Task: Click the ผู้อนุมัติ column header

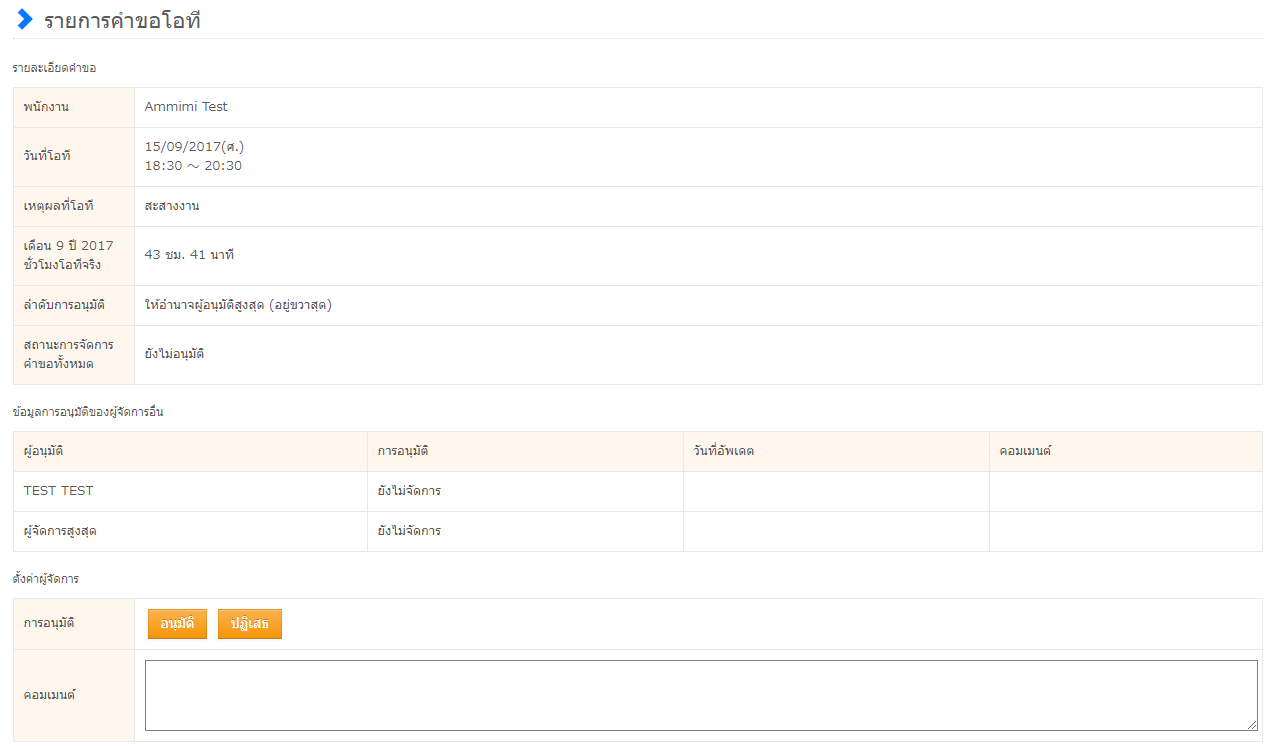Action: click(x=44, y=452)
